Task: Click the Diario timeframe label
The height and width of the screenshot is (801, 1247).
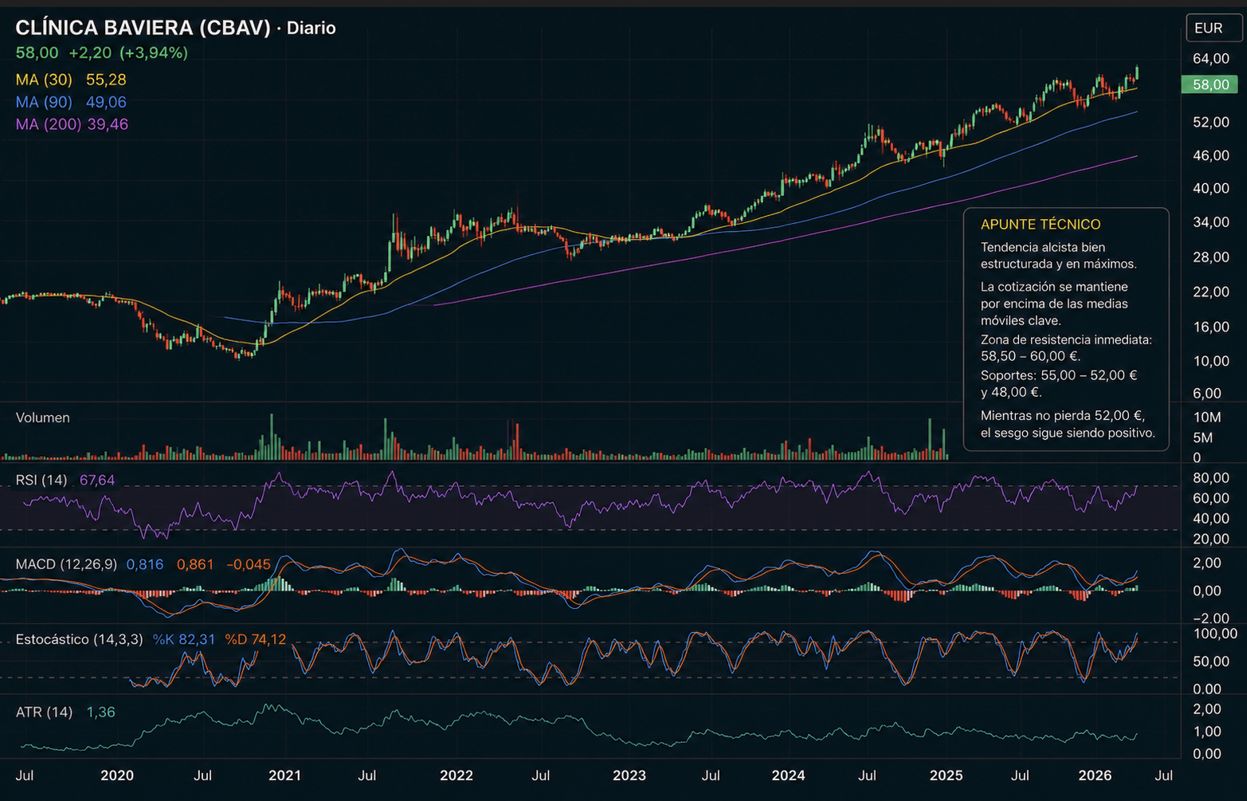Action: pos(311,28)
